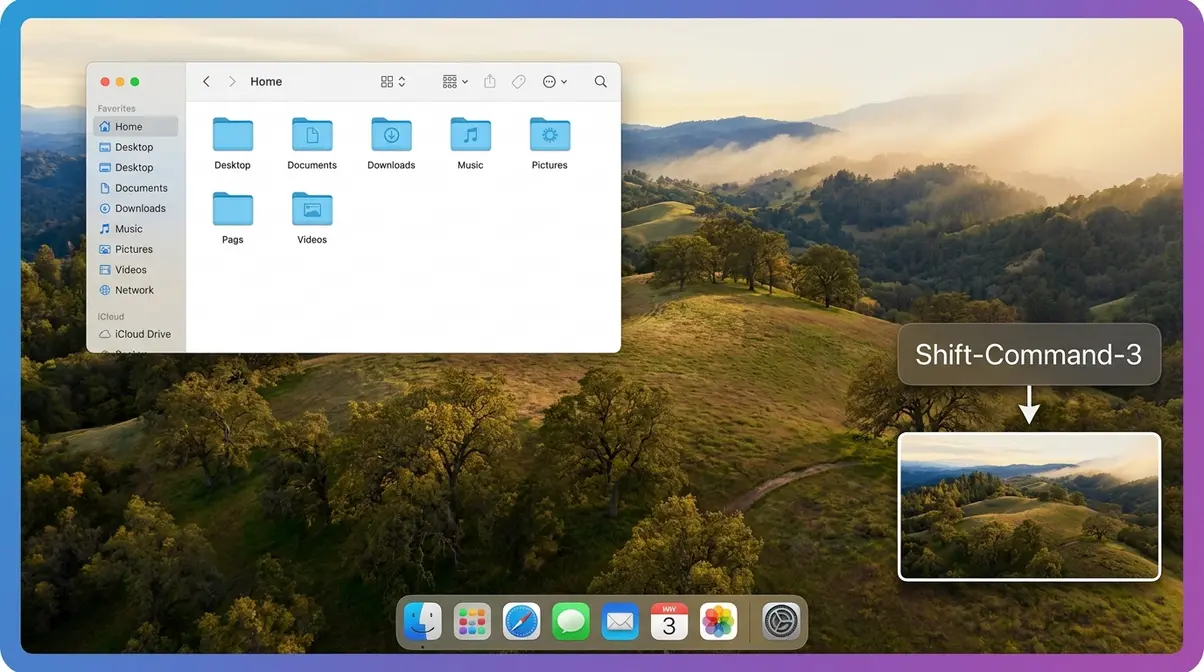Select the Documents folder in the file grid

point(312,143)
